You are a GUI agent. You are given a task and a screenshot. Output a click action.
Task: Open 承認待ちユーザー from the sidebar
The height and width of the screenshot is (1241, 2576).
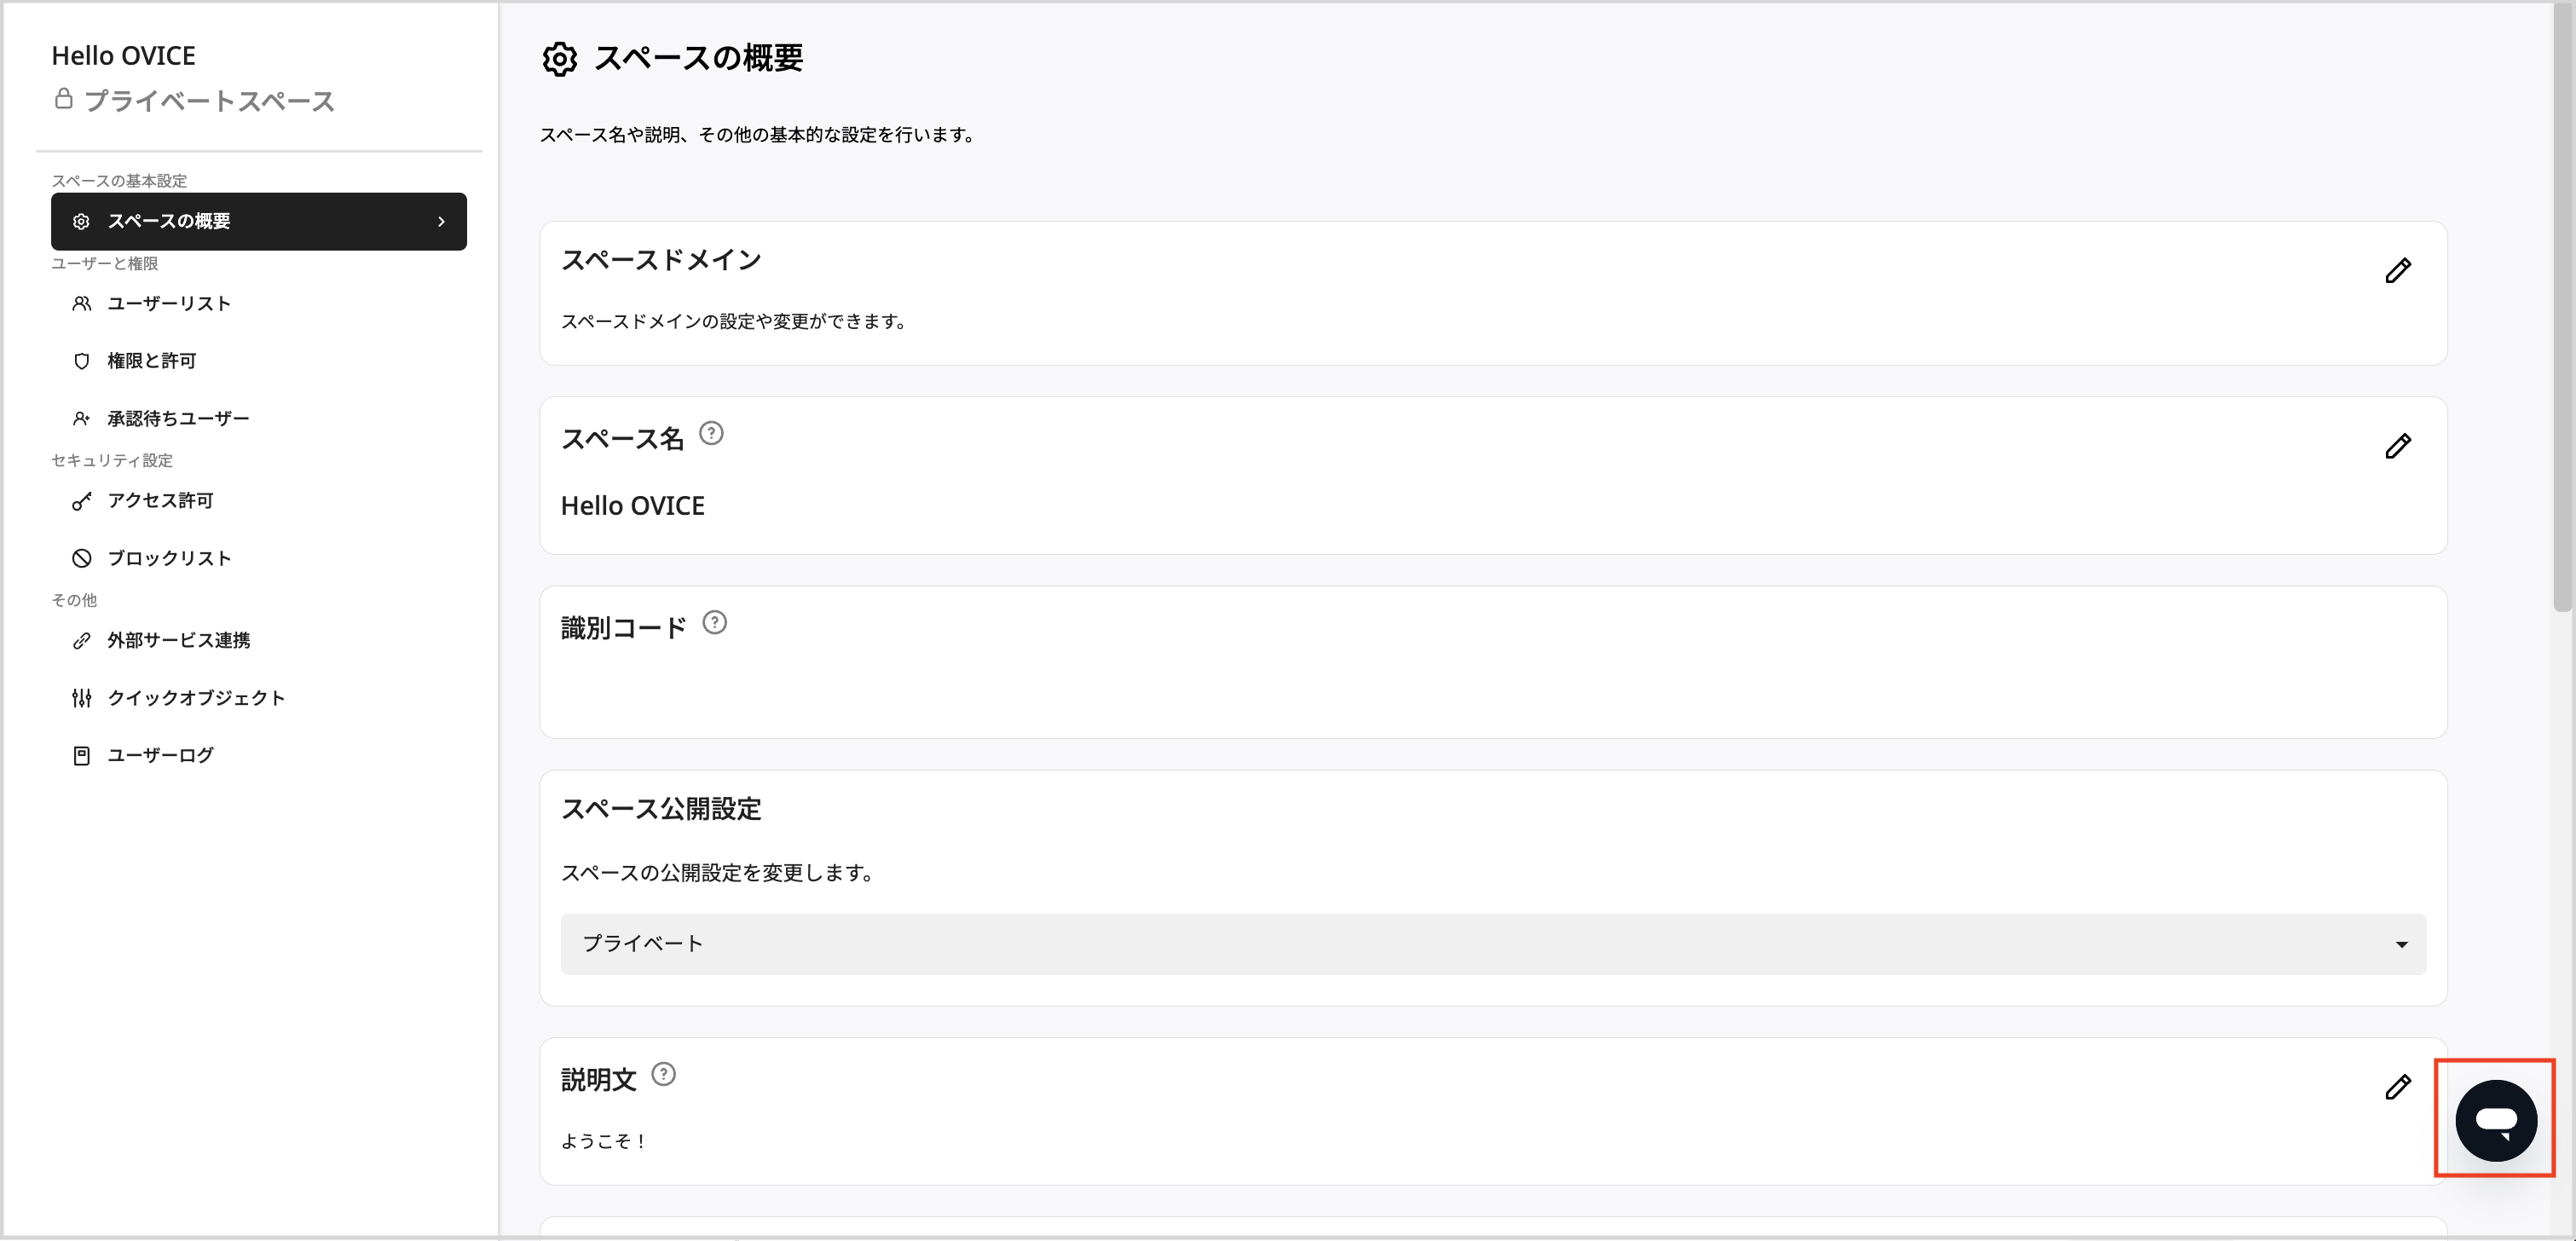click(x=178, y=418)
